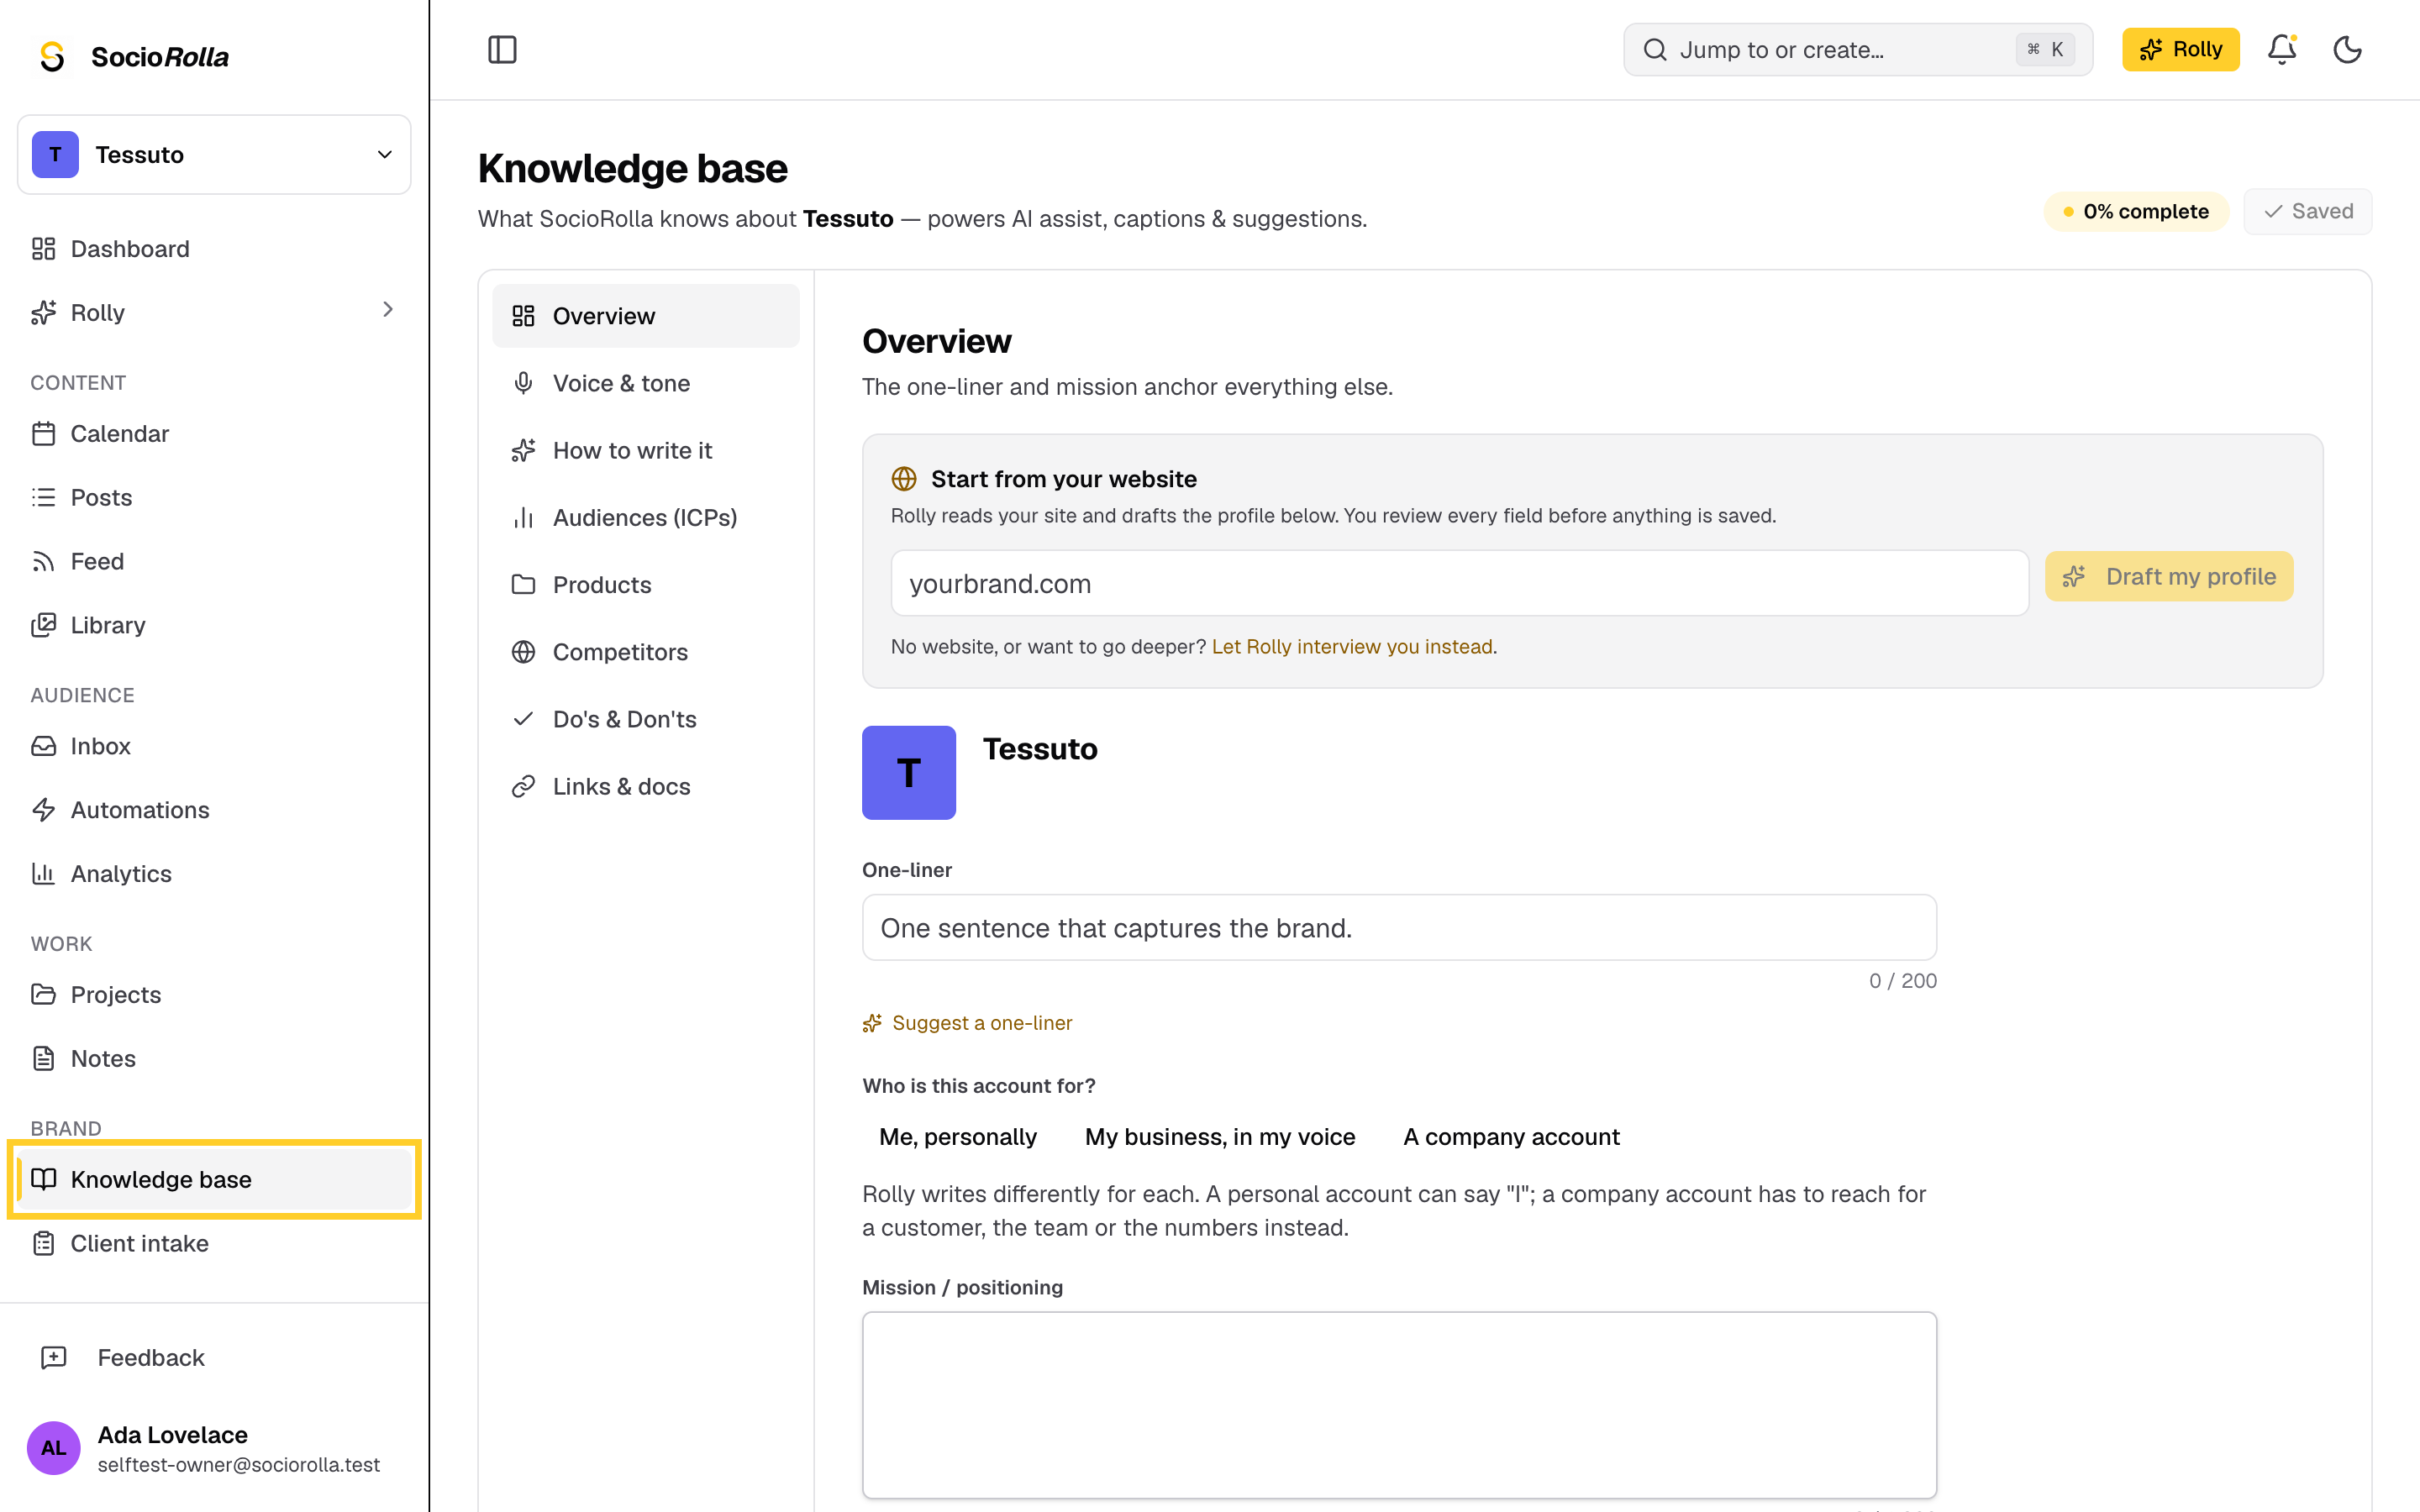The height and width of the screenshot is (1512, 2420).
Task: Go to Posts in sidebar
Action: [x=214, y=497]
